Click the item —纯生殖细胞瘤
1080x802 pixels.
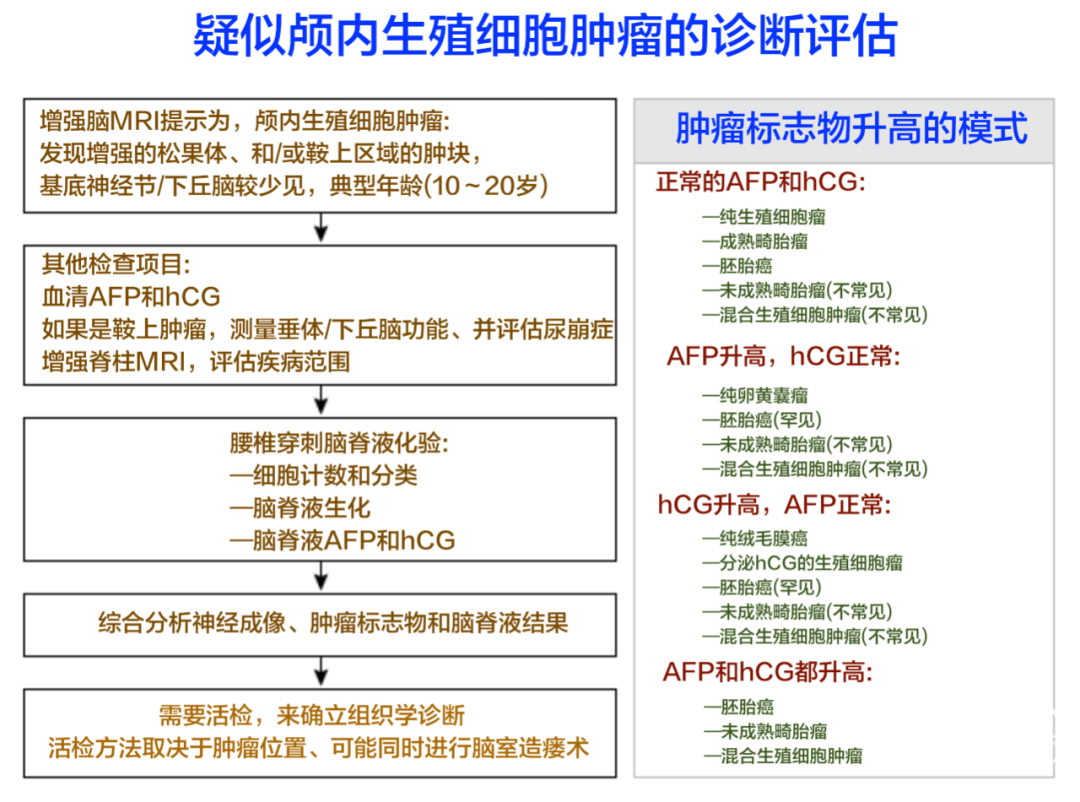tap(764, 217)
